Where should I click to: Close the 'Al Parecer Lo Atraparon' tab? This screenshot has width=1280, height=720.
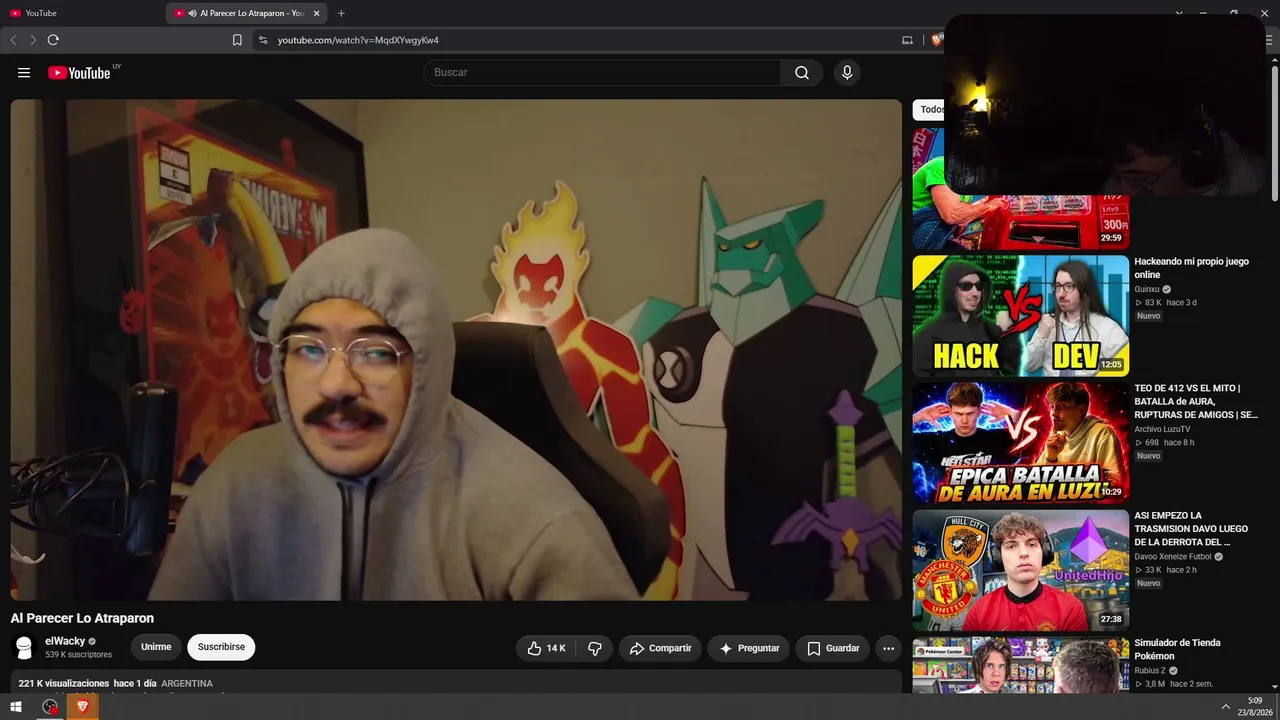(x=317, y=13)
